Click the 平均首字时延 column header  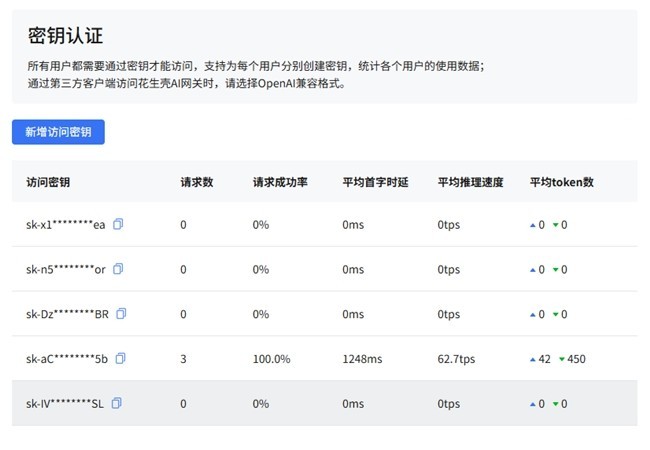[x=375, y=182]
